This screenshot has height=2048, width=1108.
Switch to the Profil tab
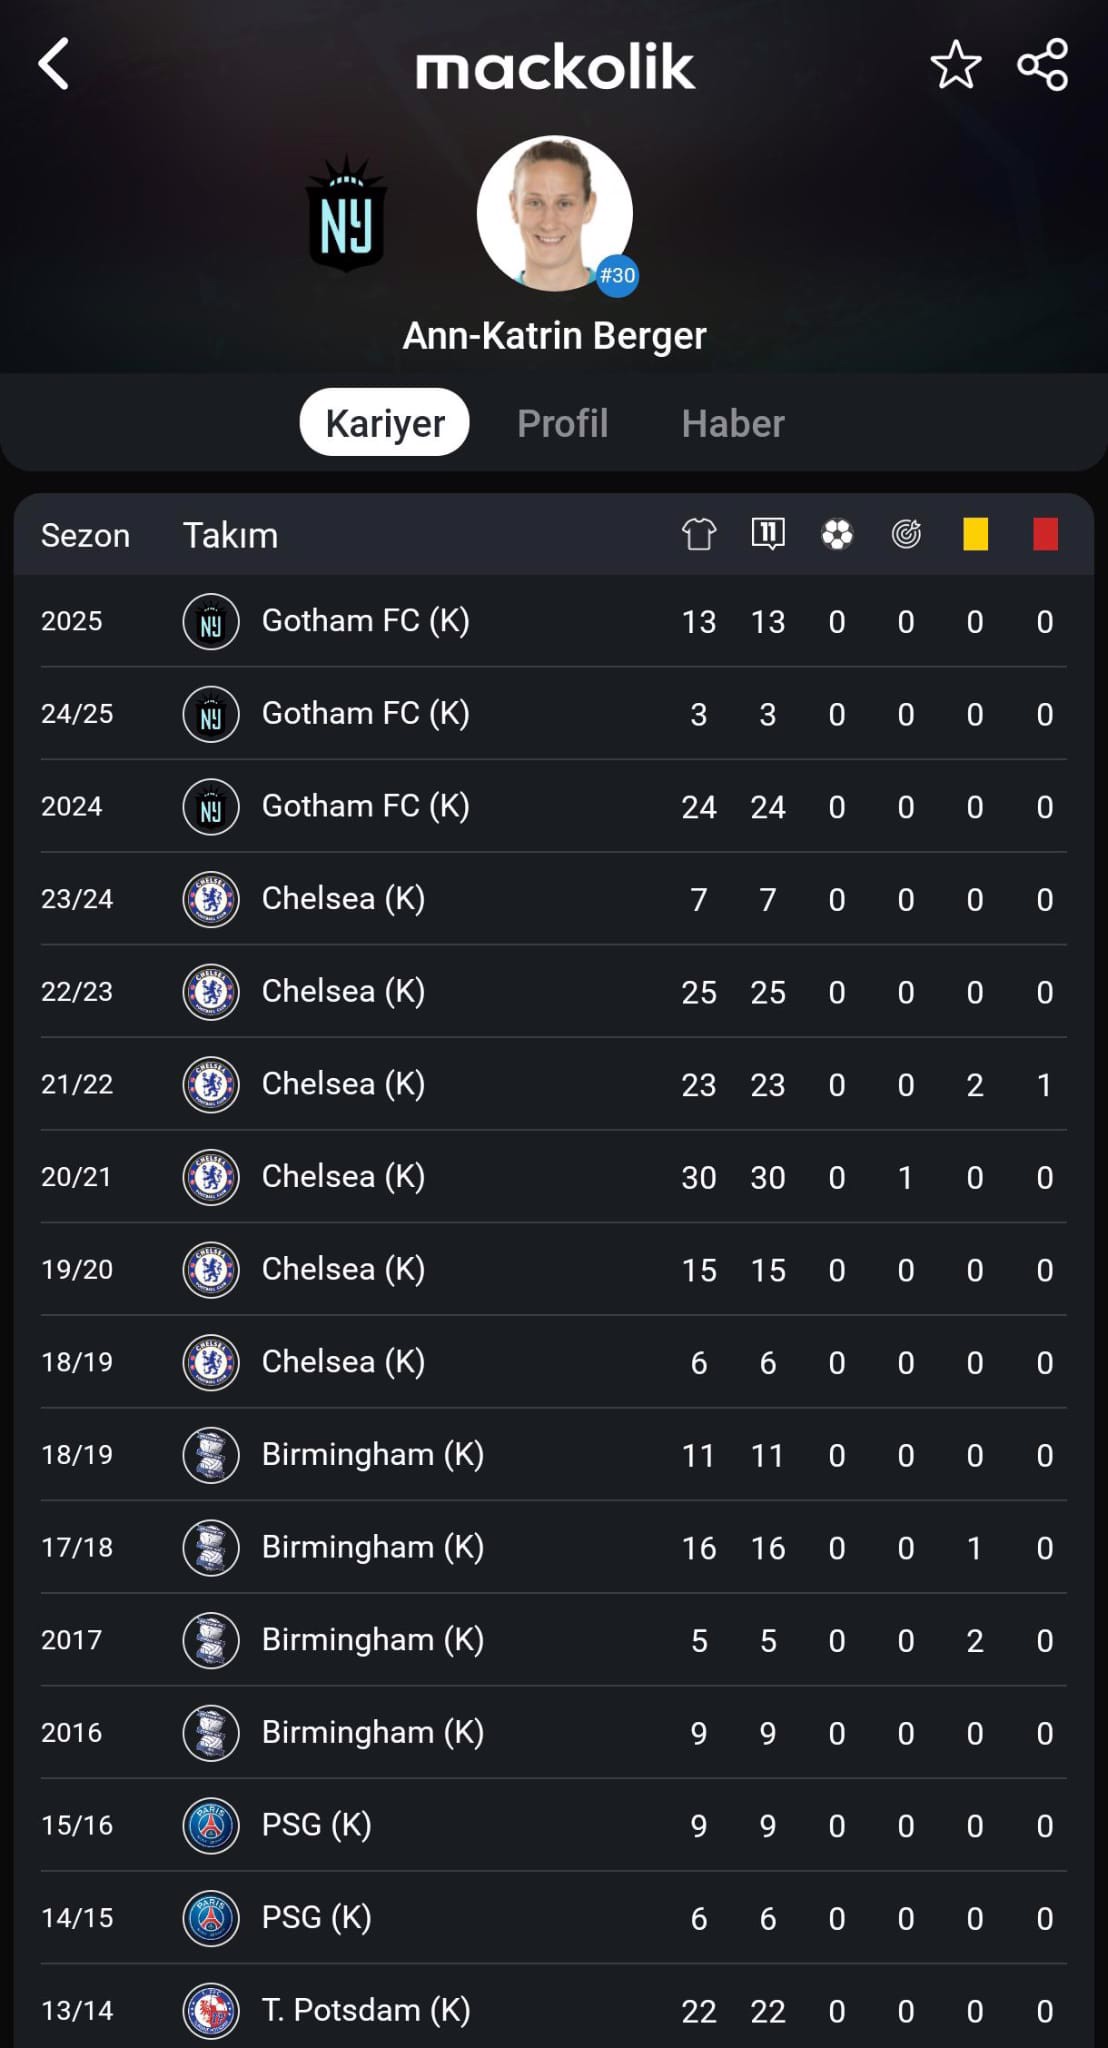563,423
